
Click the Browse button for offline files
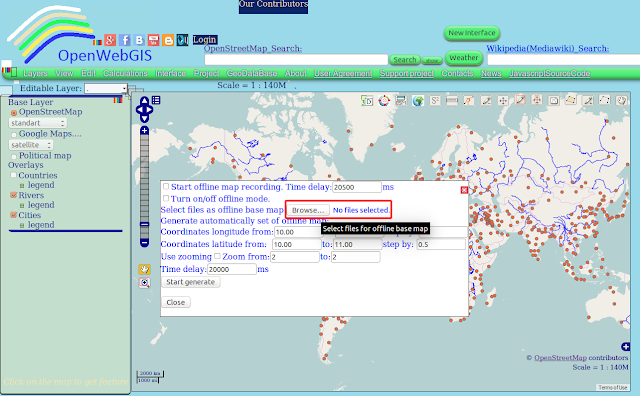coord(308,210)
